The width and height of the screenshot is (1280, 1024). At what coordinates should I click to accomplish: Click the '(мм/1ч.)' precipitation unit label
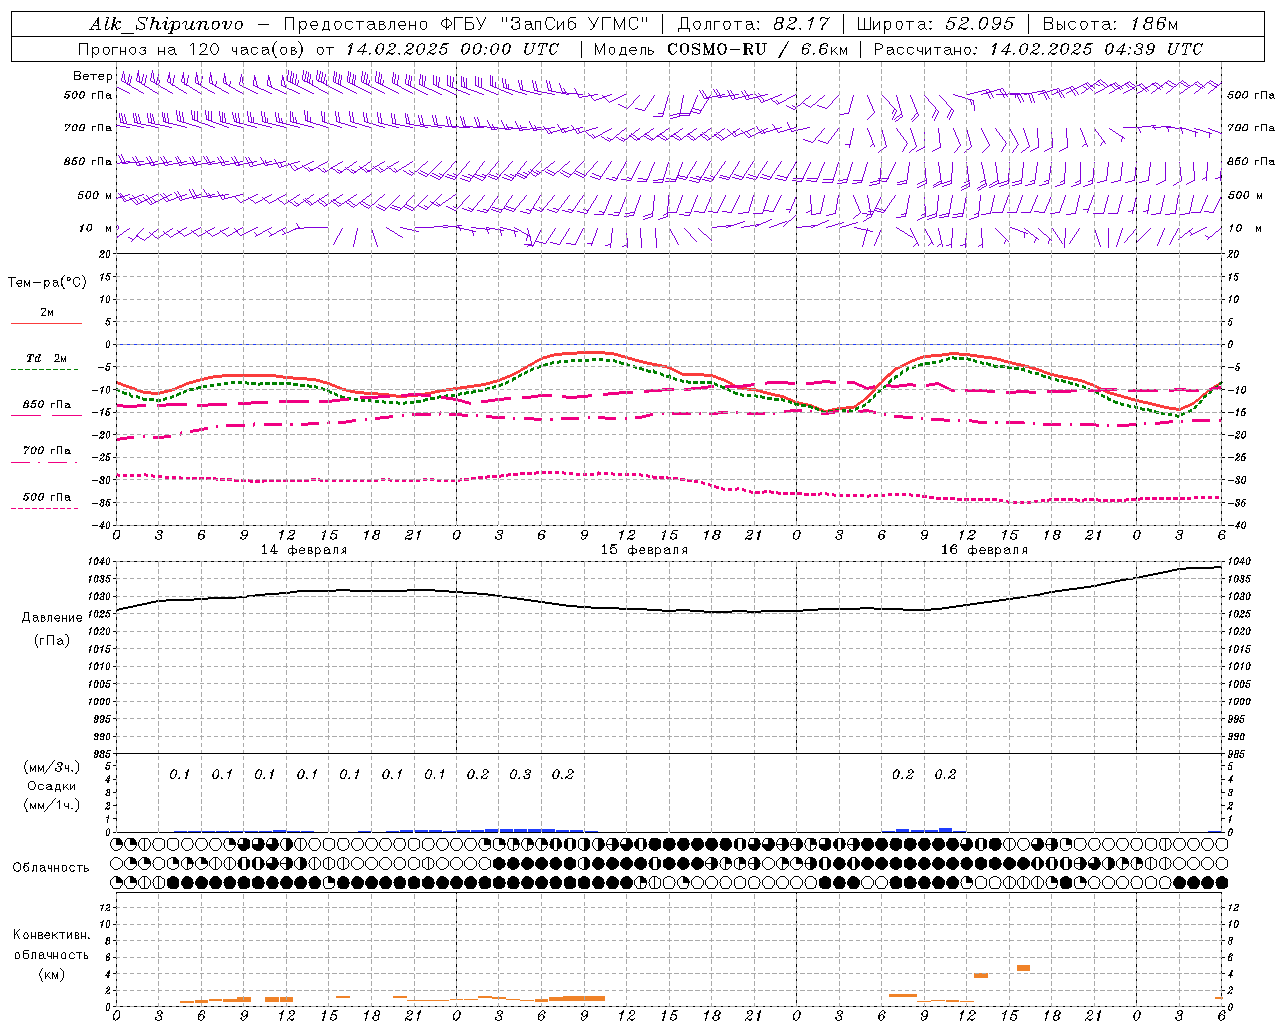52,805
